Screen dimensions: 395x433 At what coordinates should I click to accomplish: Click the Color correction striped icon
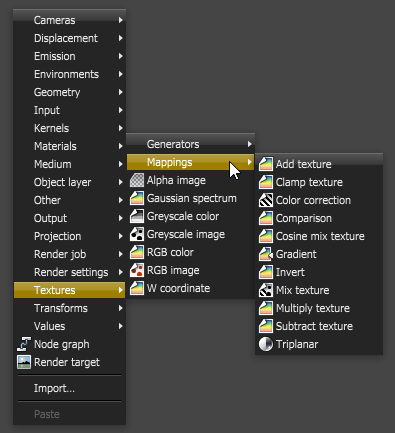tap(266, 200)
